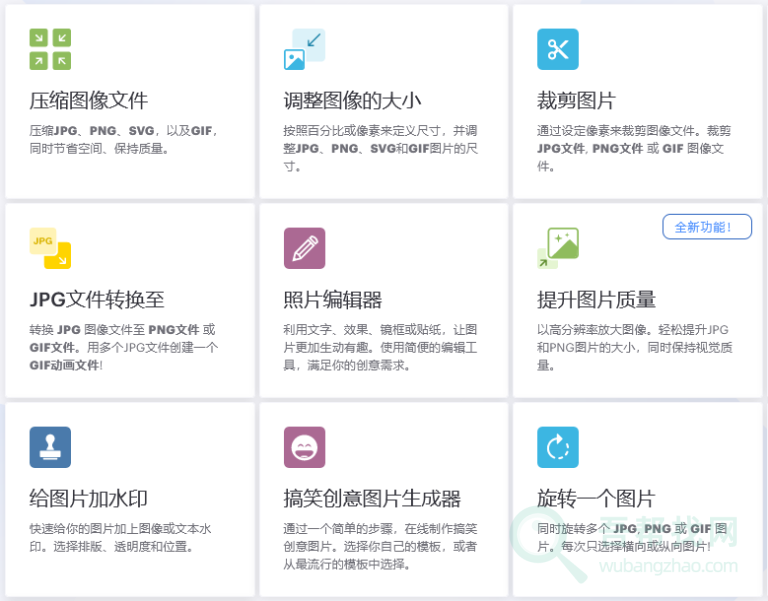Open the 压缩图像文件 heading
This screenshot has height=601, width=768.
pos(89,101)
